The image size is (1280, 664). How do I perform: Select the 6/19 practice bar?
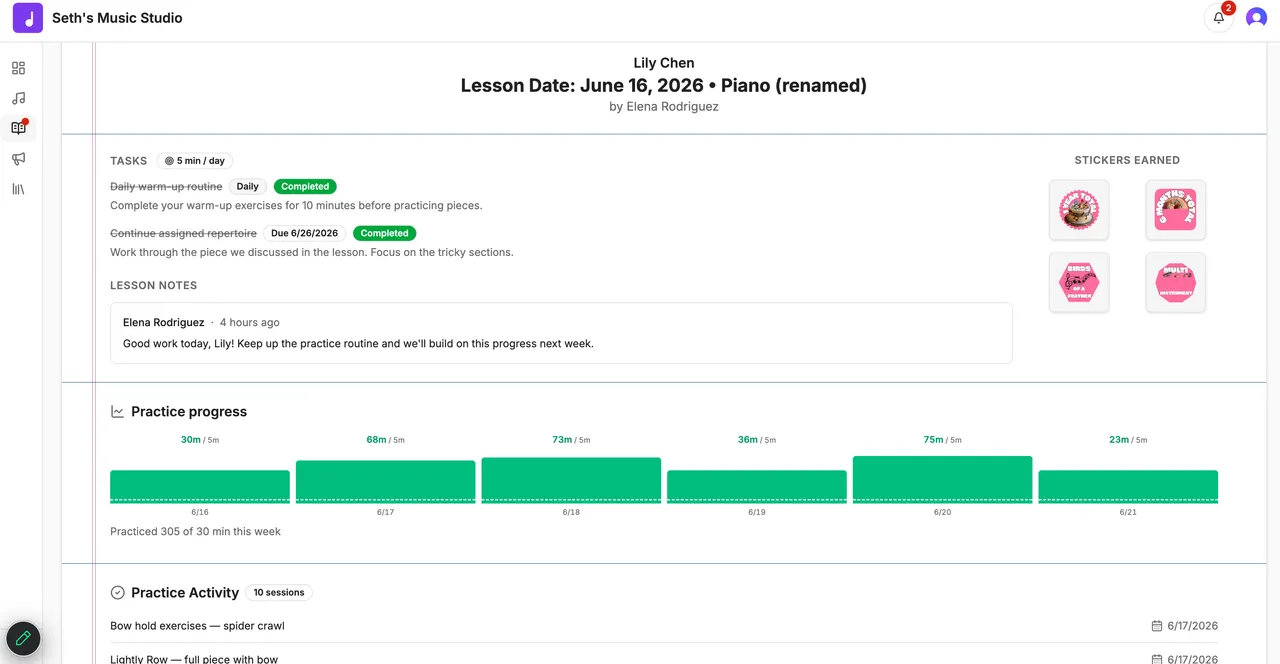(x=757, y=487)
